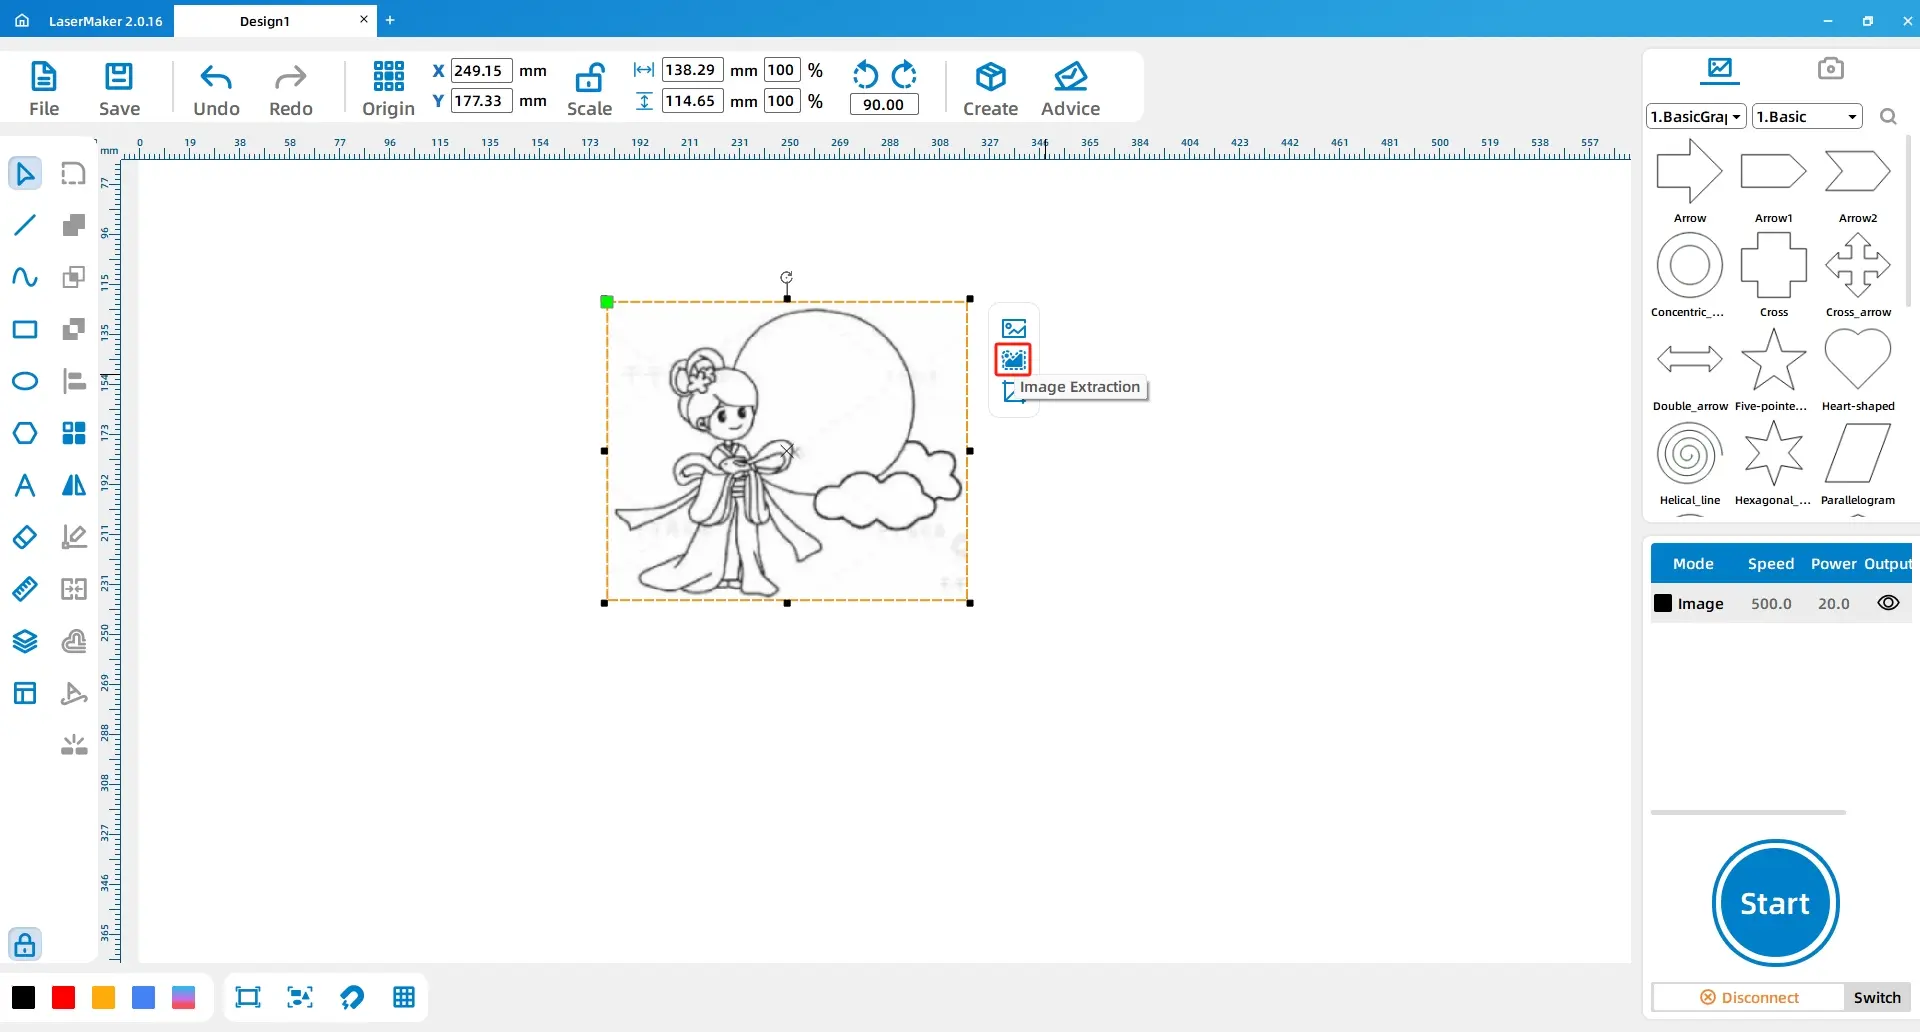
Task: Select the ruler Measure tool
Action: (25, 589)
